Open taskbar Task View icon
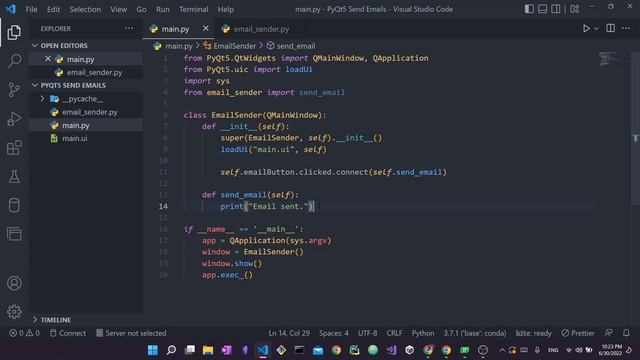 click(190, 350)
